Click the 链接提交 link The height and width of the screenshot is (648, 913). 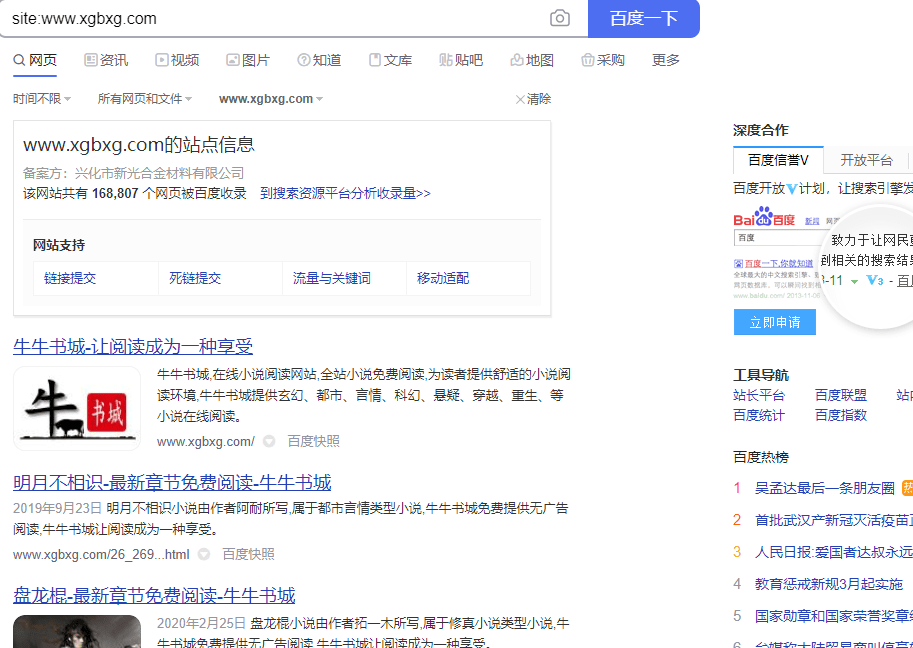coord(70,278)
